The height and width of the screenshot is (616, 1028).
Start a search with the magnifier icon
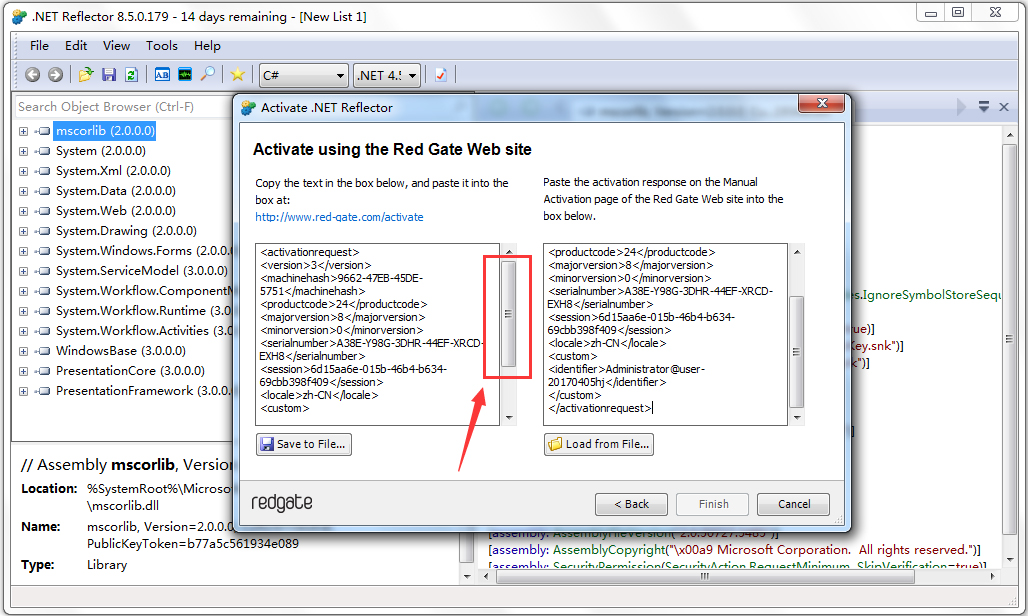pos(208,75)
